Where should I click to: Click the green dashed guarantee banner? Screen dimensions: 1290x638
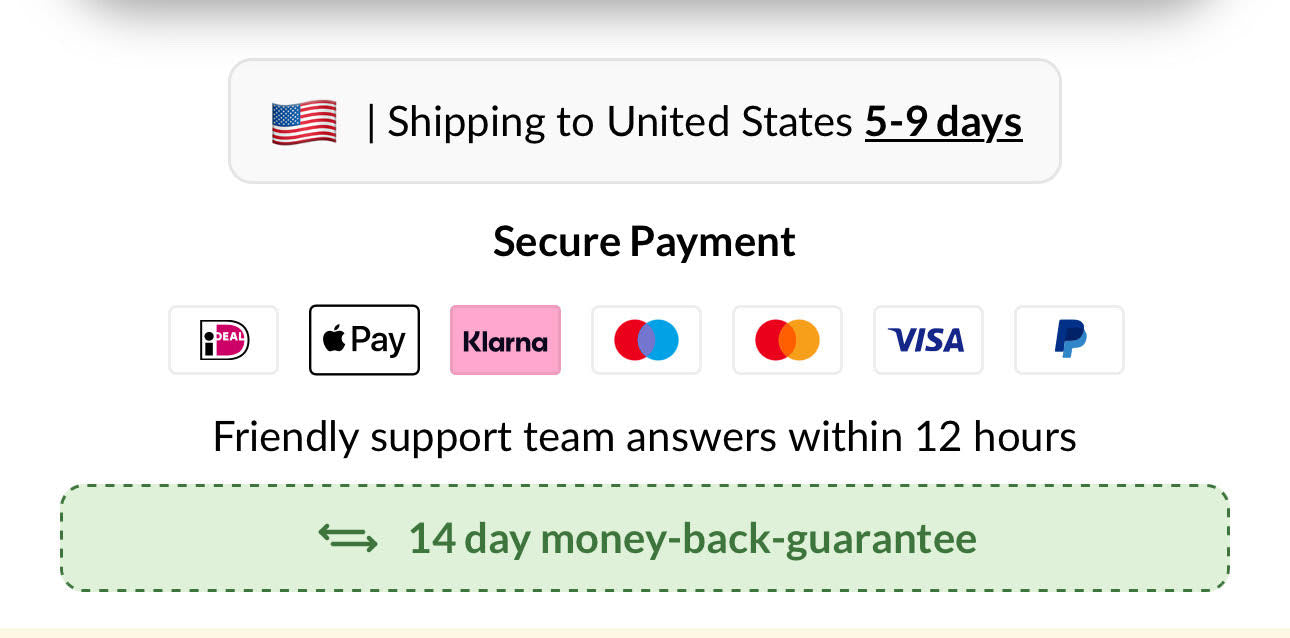pyautogui.click(x=1100, y=539)
